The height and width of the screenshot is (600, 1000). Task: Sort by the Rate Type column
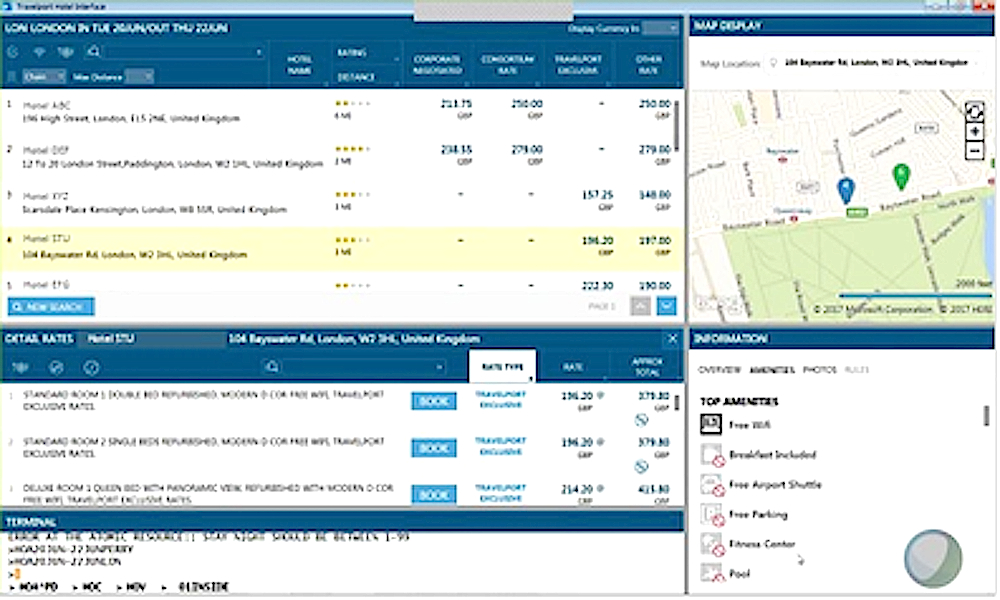pos(502,367)
